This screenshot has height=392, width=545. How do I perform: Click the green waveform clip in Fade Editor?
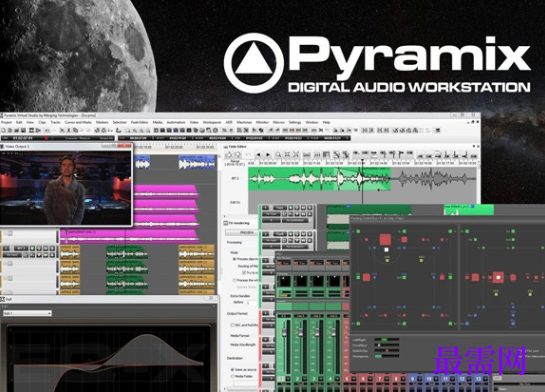coord(319,179)
